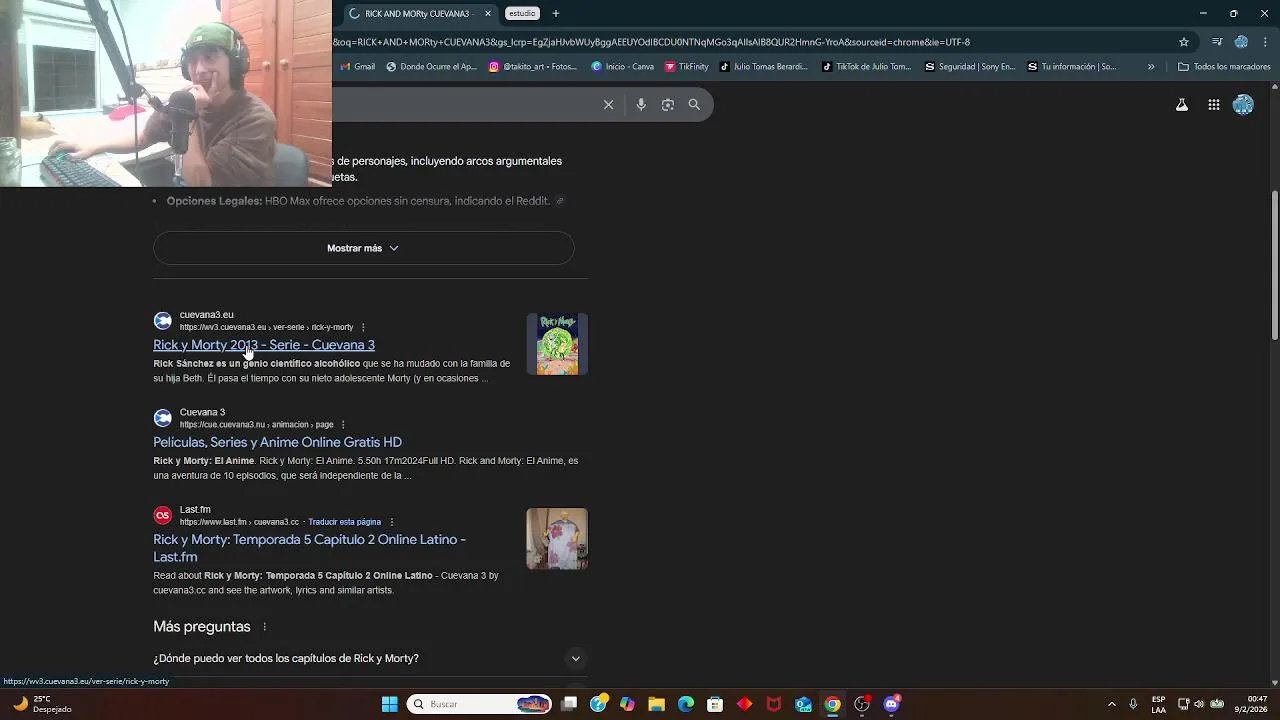Open File Explorer from taskbar

pyautogui.click(x=656, y=704)
